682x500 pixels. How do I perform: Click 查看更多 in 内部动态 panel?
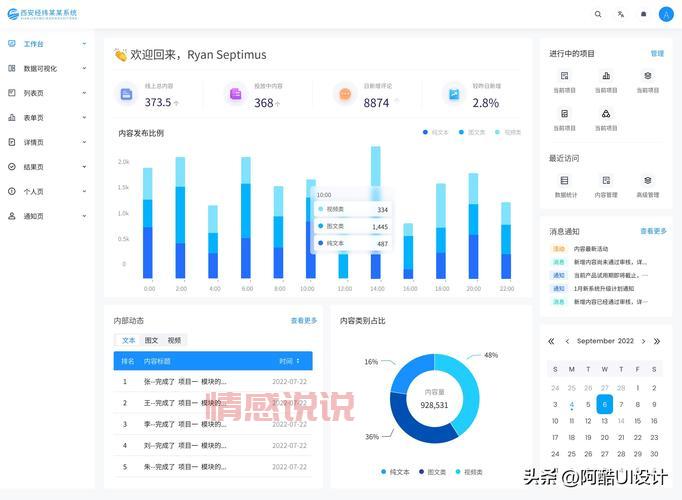(x=304, y=320)
